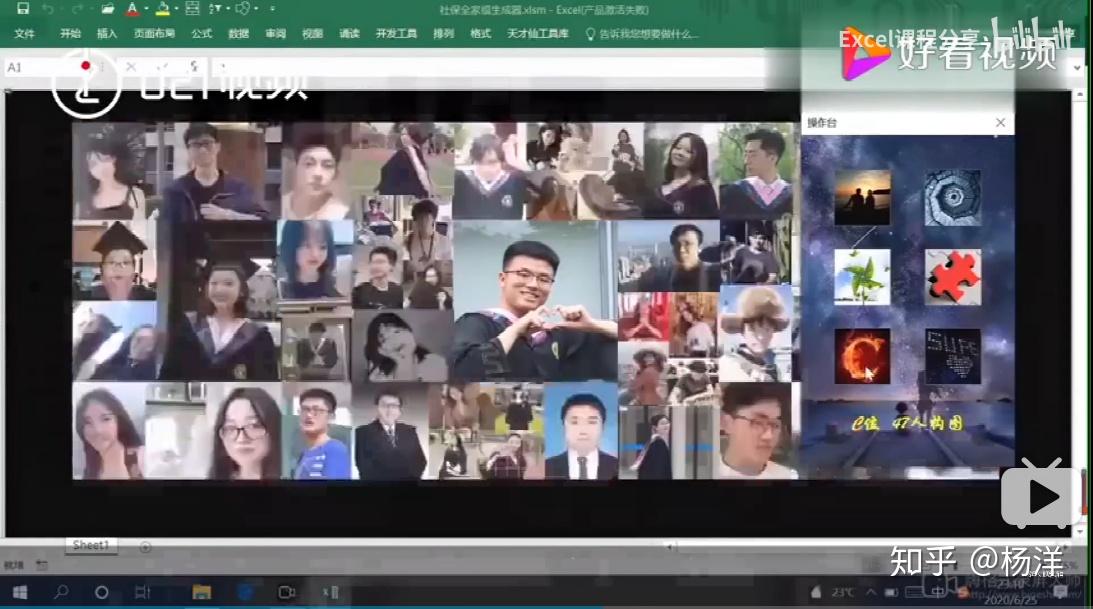Open the sort options dropdown arrow
This screenshot has width=1093, height=609.
tap(228, 8)
